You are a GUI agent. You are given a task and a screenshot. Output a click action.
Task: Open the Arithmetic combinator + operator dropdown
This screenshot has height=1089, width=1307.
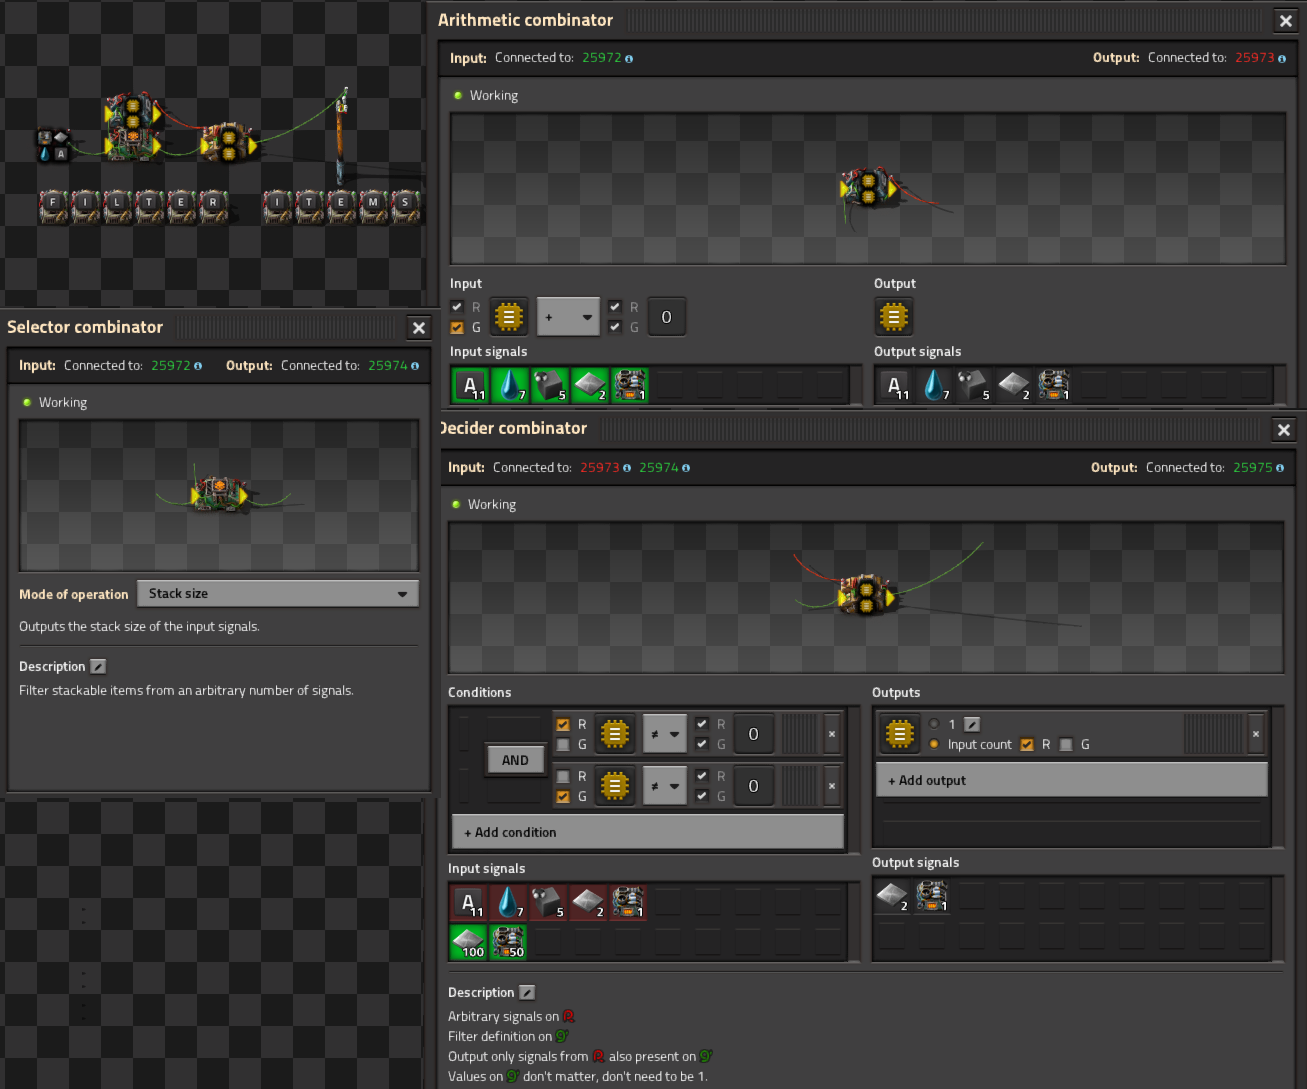click(x=568, y=317)
